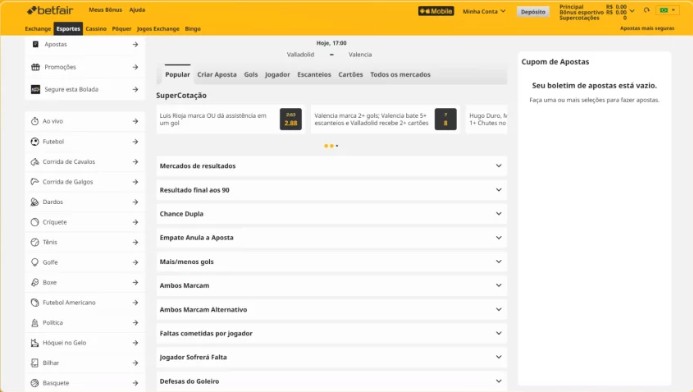This screenshot has height=392, width=693.
Task: Expand Mercados de resultados section
Action: coord(331,166)
